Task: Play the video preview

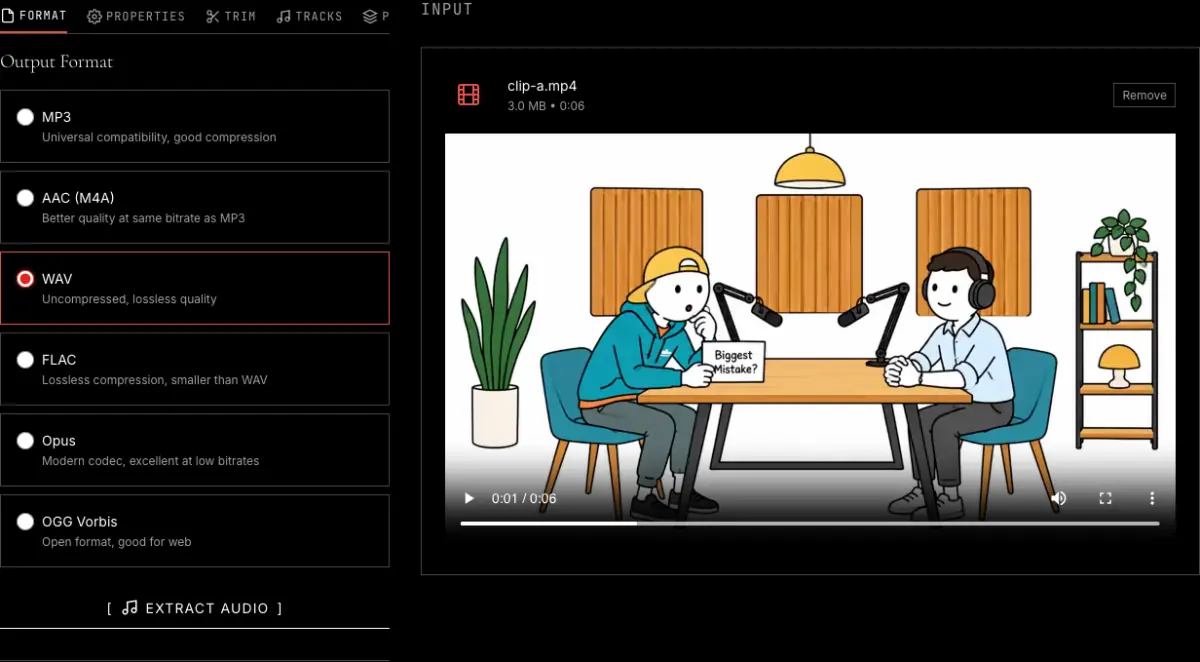Action: pos(469,498)
